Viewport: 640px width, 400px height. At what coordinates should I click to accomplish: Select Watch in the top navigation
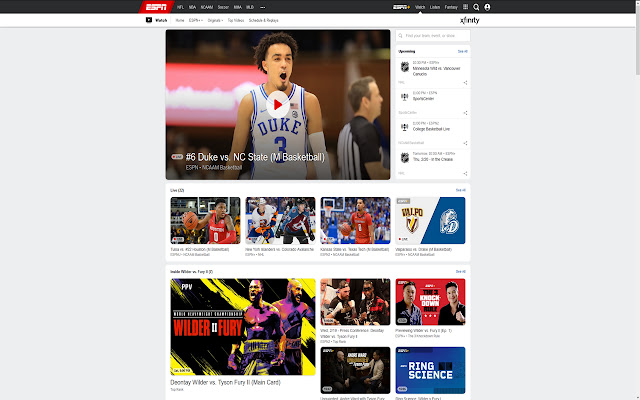pyautogui.click(x=420, y=7)
